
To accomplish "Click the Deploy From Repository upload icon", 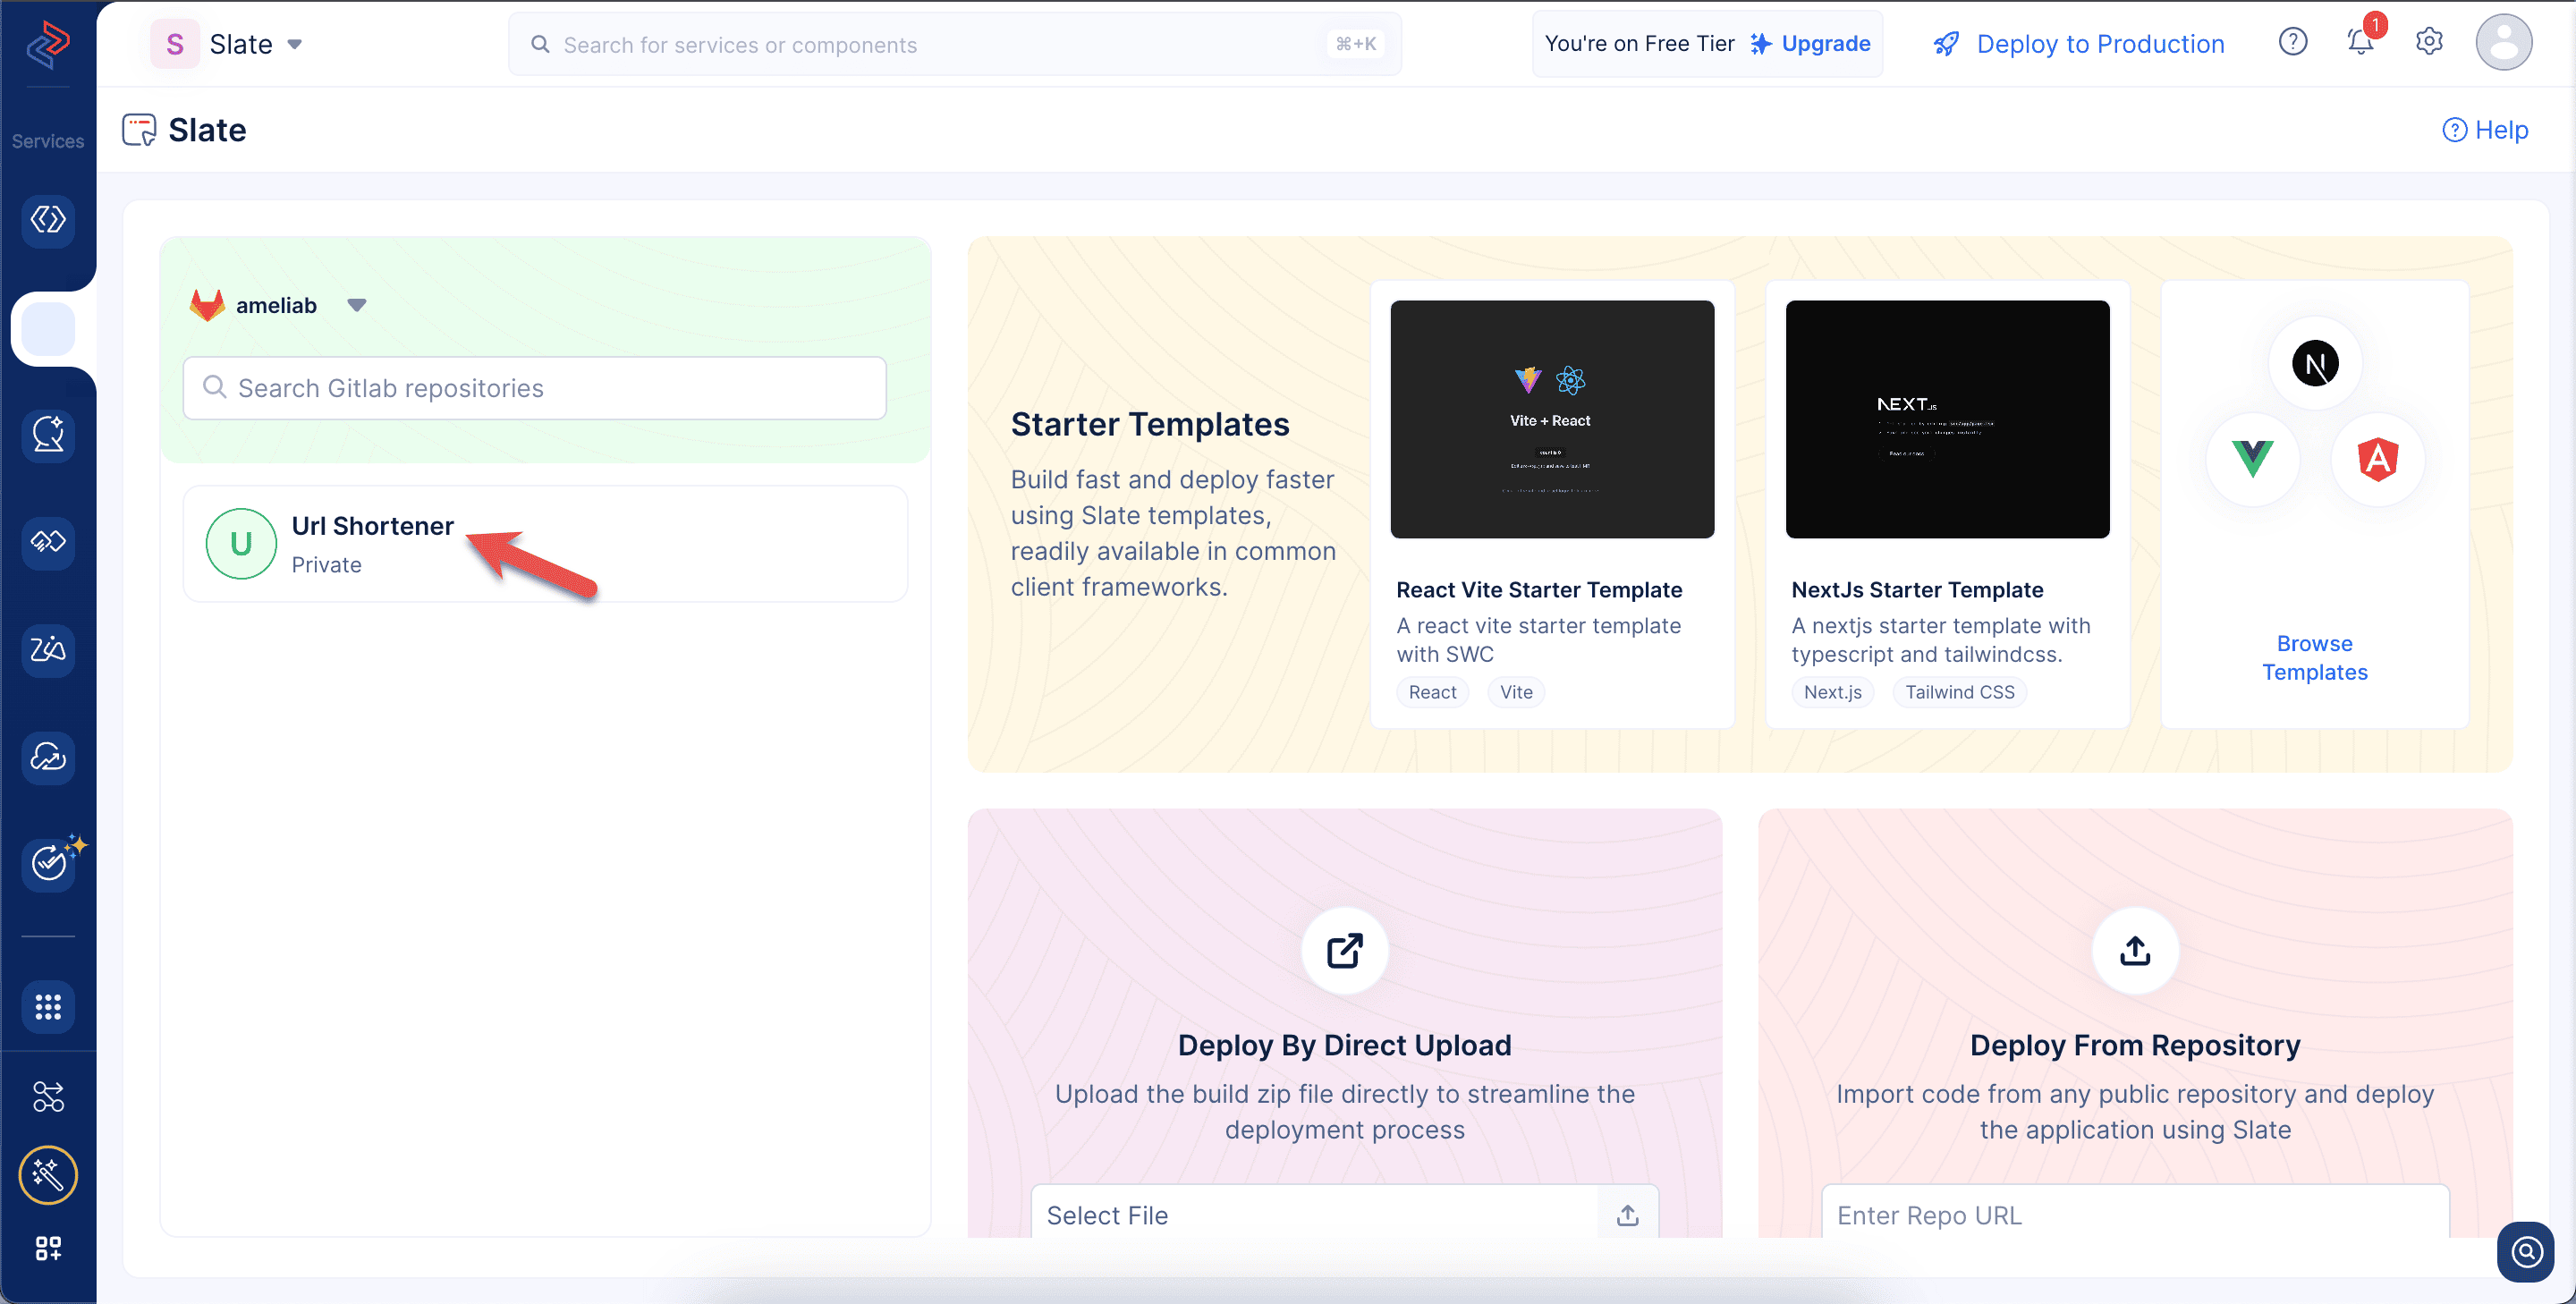I will (x=2135, y=951).
